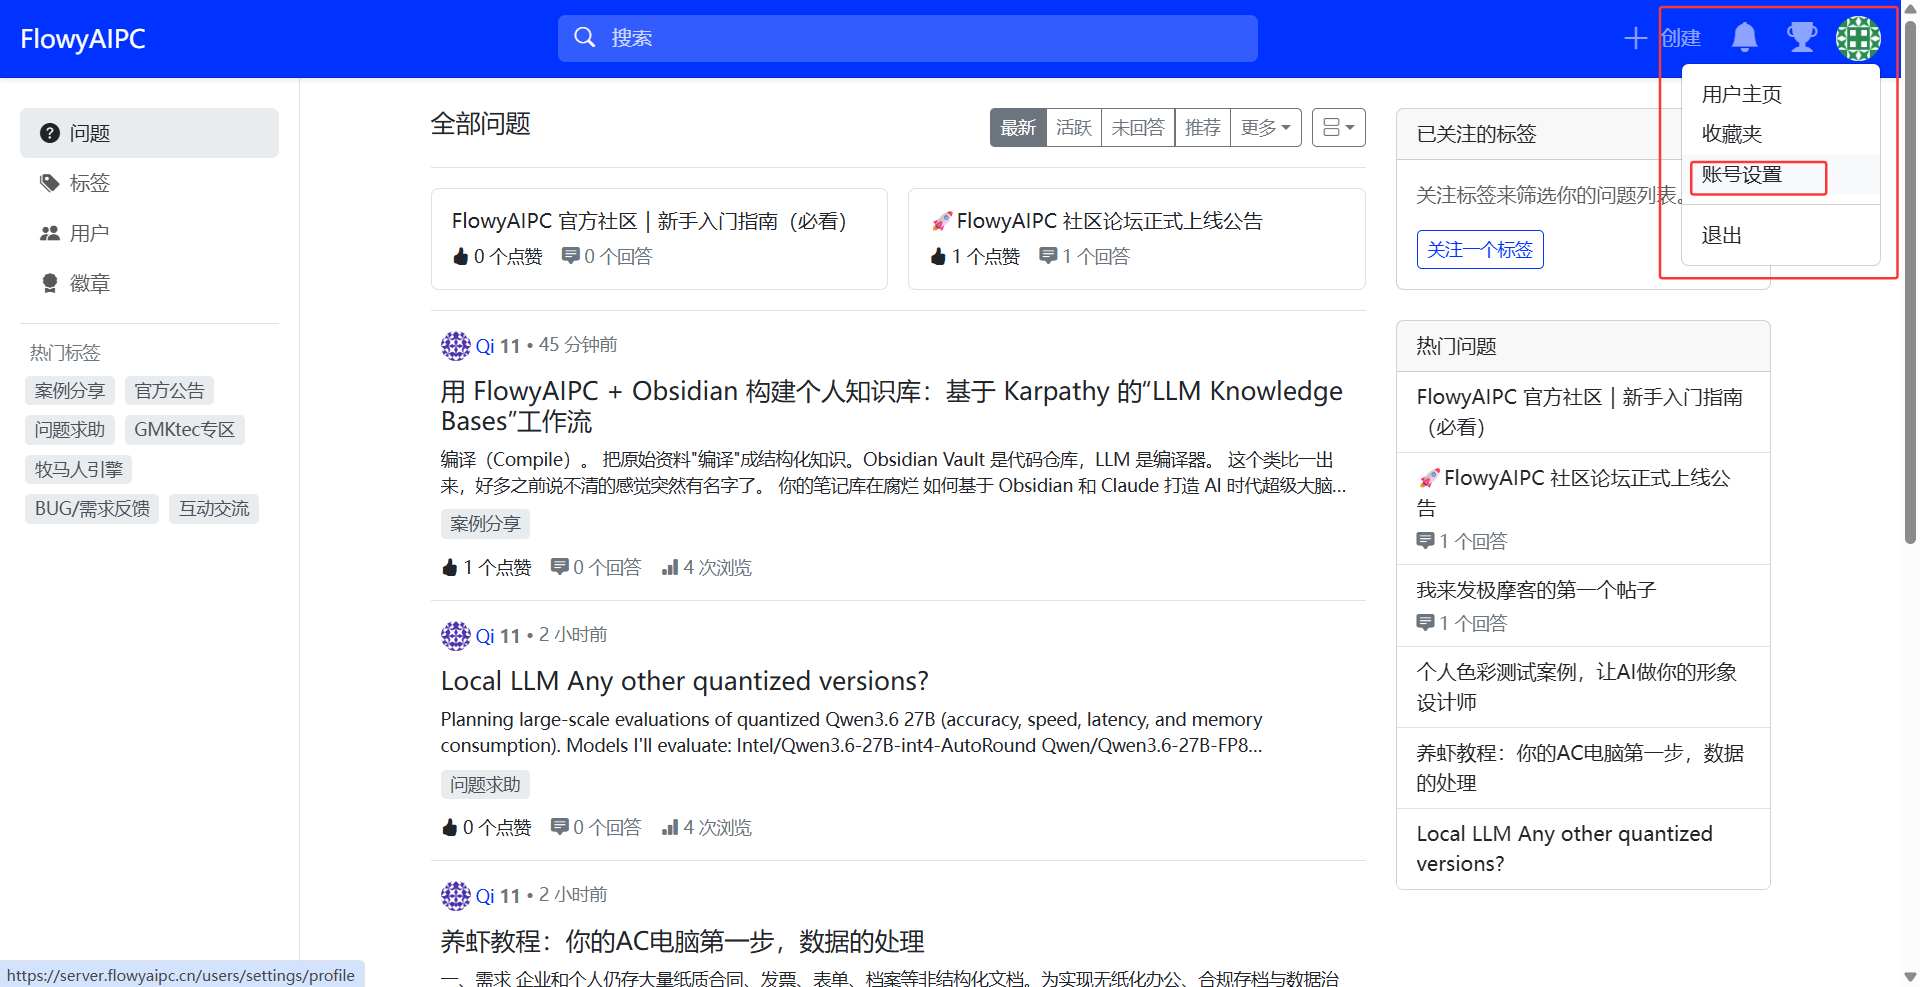This screenshot has width=1920, height=987.
Task: Open the notifications bell
Action: click(1745, 38)
